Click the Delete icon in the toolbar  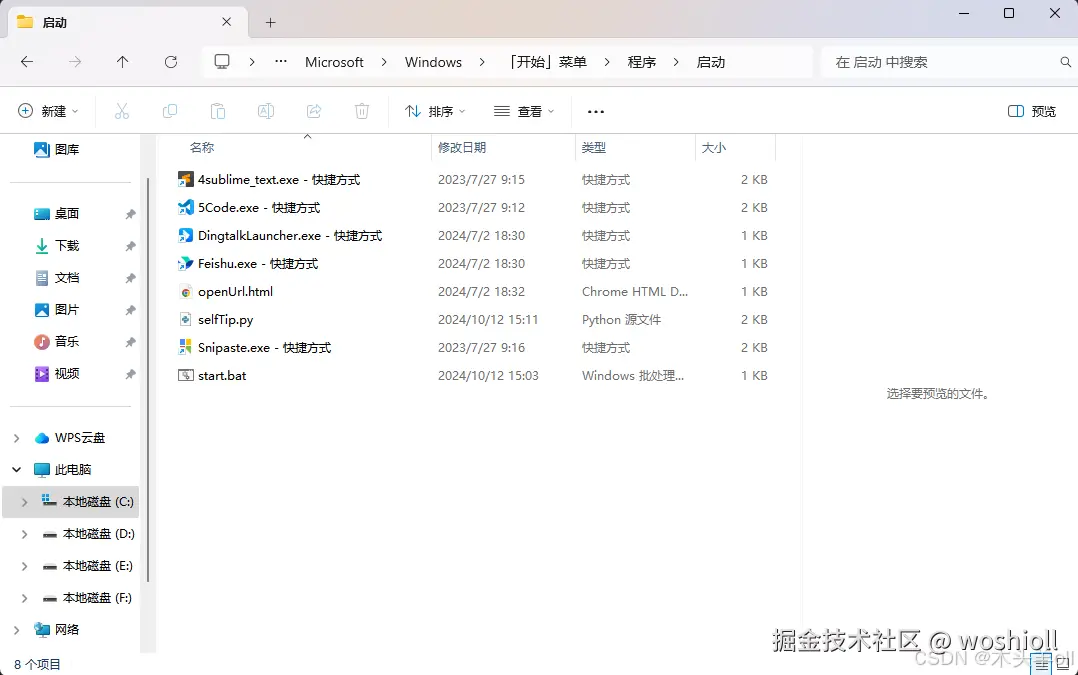(x=361, y=111)
